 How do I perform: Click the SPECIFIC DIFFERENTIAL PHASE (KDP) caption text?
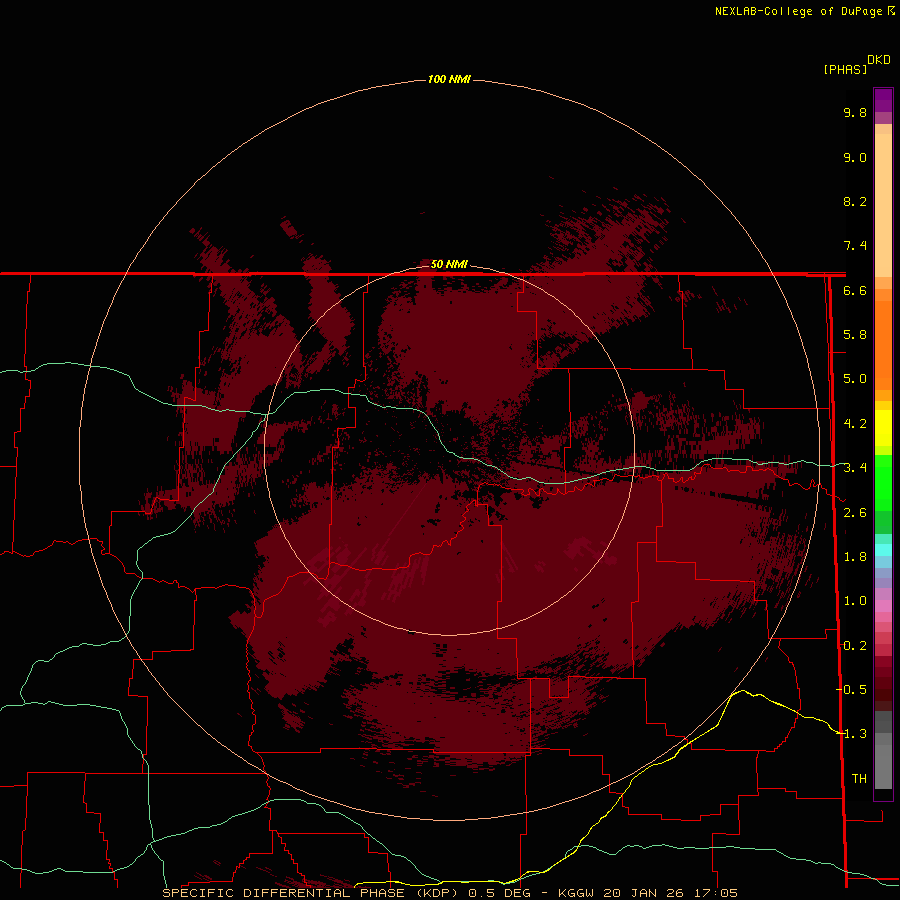(x=312, y=893)
